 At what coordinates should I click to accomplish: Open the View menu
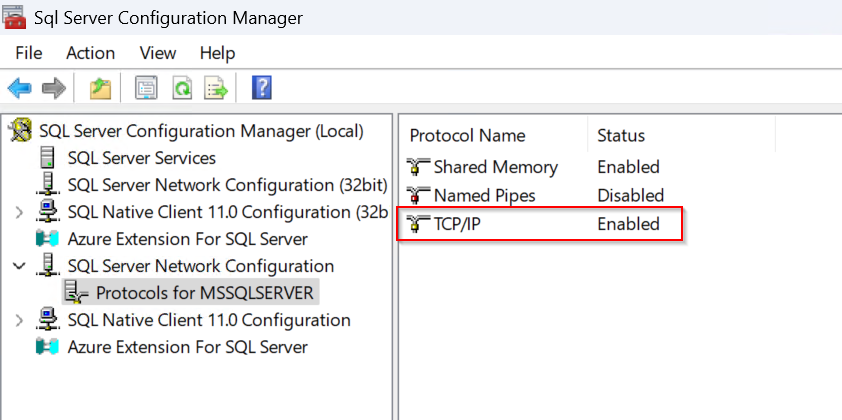point(158,53)
